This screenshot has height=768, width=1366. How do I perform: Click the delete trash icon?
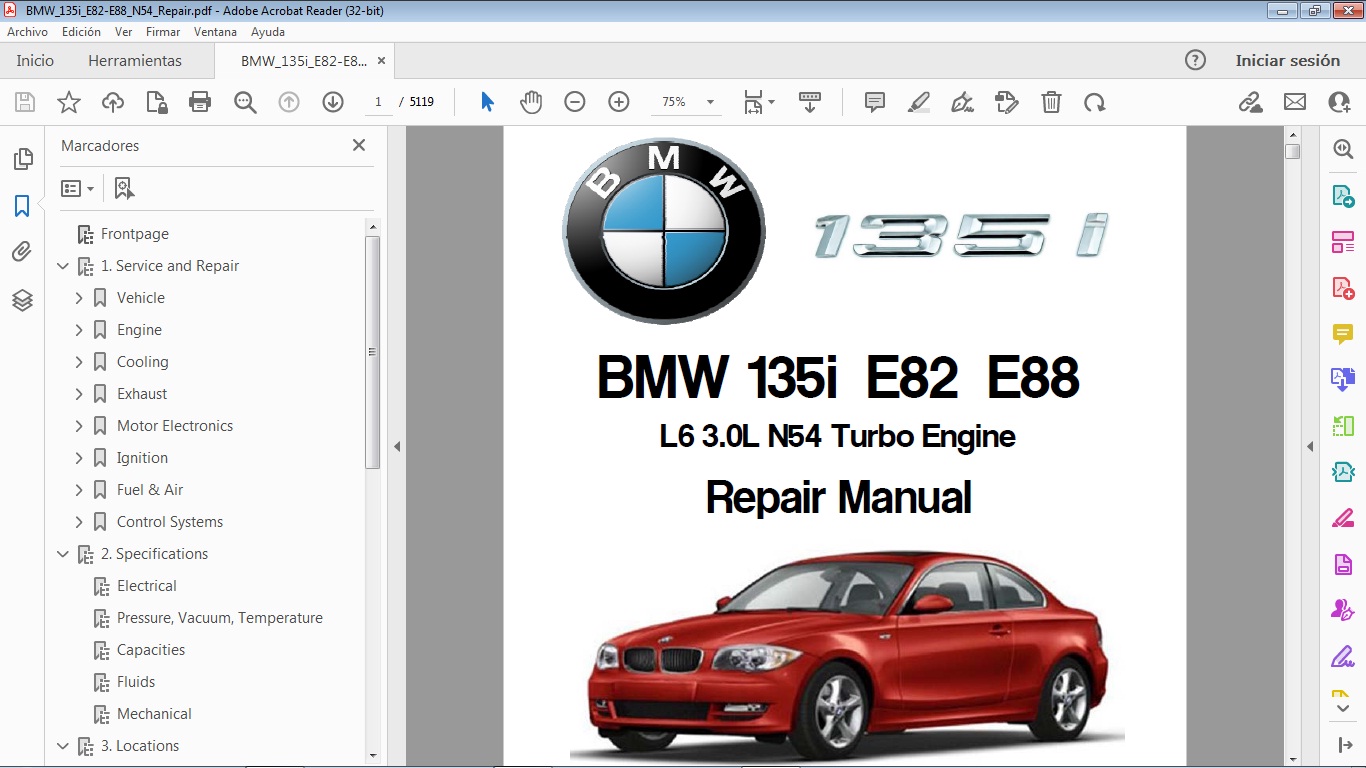pos(1051,102)
